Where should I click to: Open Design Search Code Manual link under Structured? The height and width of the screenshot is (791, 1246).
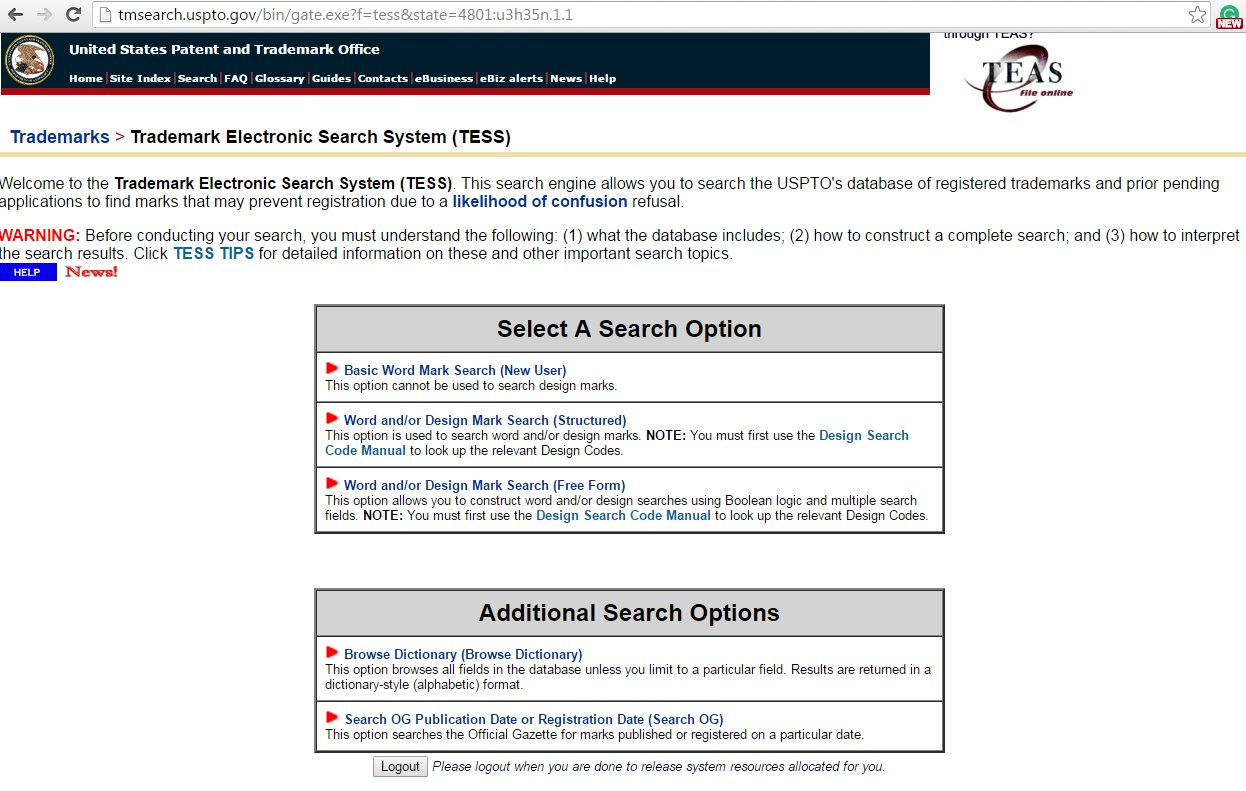click(x=617, y=443)
